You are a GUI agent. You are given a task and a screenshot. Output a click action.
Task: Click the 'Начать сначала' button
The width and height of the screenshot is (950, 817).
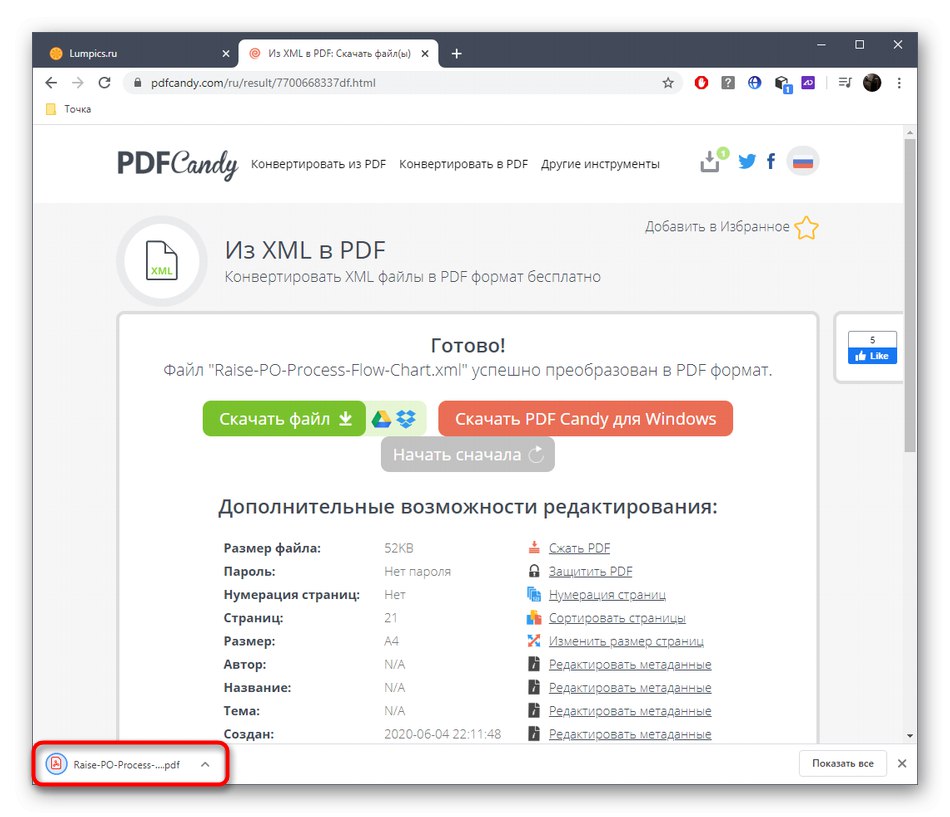(x=468, y=455)
